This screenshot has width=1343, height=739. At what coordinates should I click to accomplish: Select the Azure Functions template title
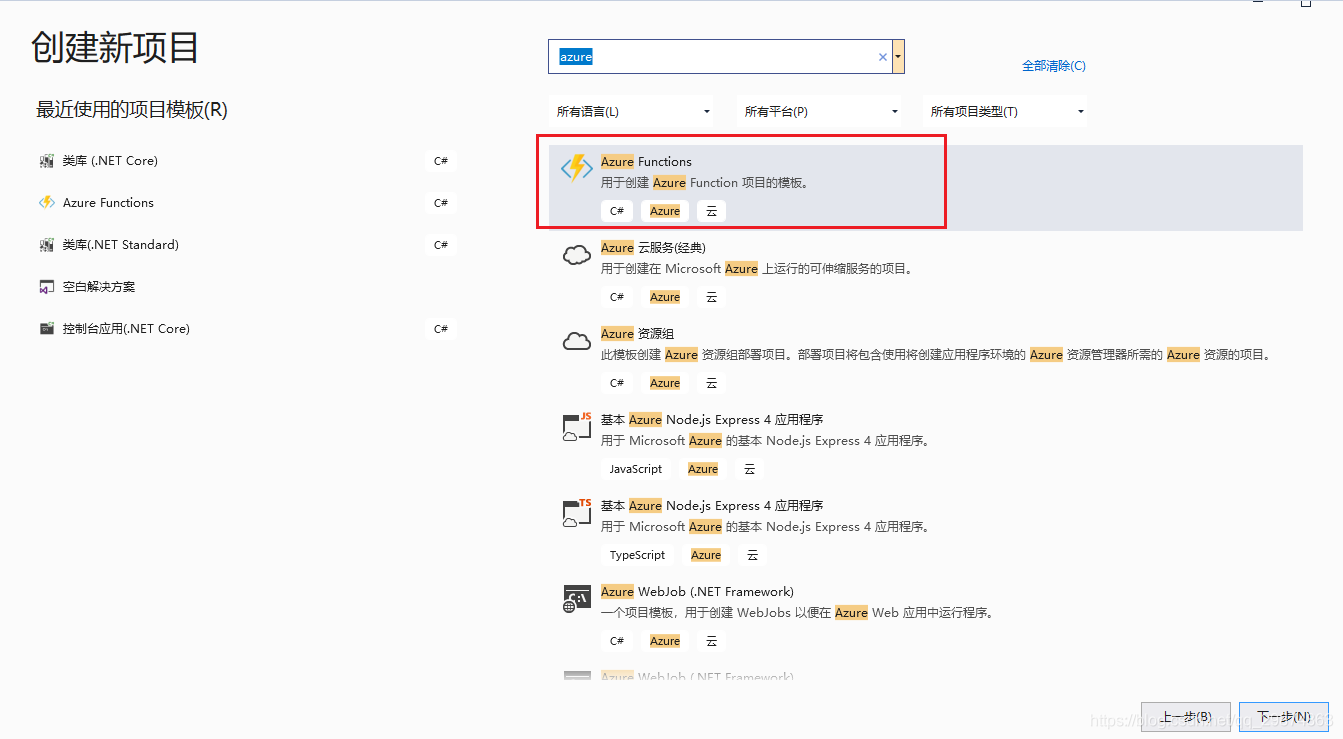point(646,162)
